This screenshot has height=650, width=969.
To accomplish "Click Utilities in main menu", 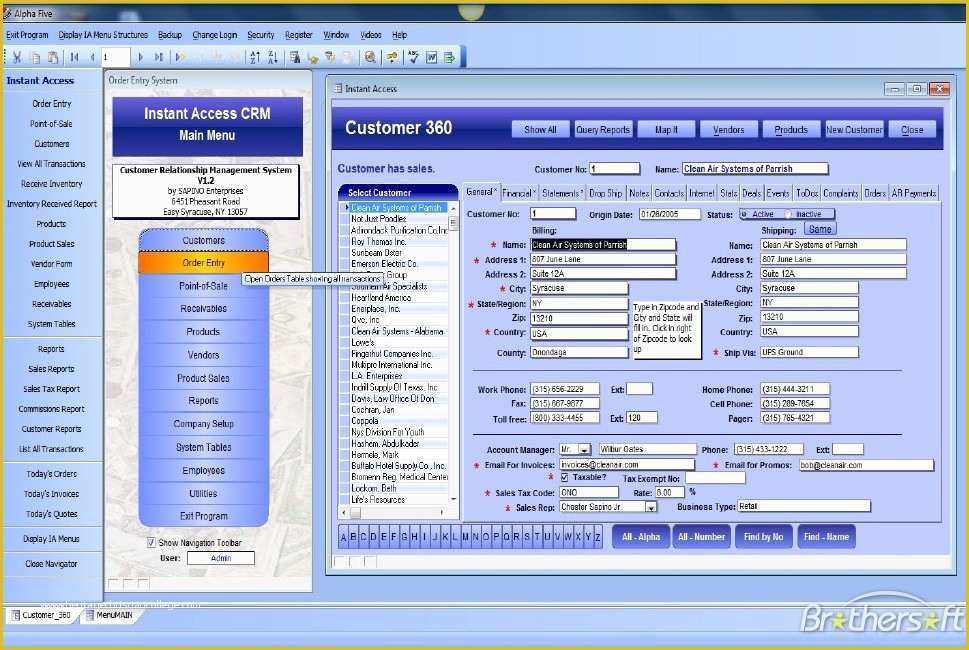I will [203, 494].
